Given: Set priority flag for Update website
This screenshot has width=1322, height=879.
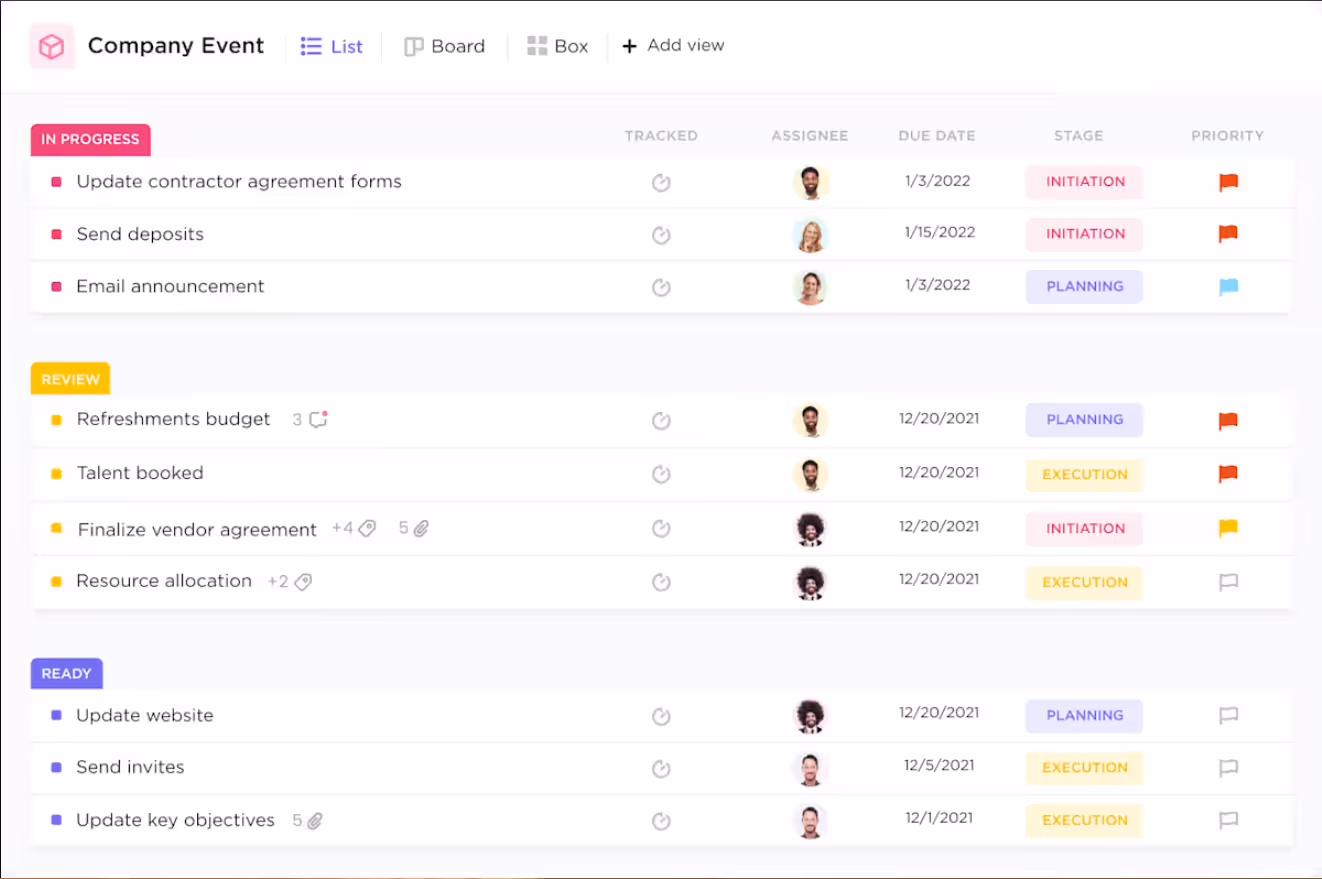Looking at the screenshot, I should click(1228, 715).
